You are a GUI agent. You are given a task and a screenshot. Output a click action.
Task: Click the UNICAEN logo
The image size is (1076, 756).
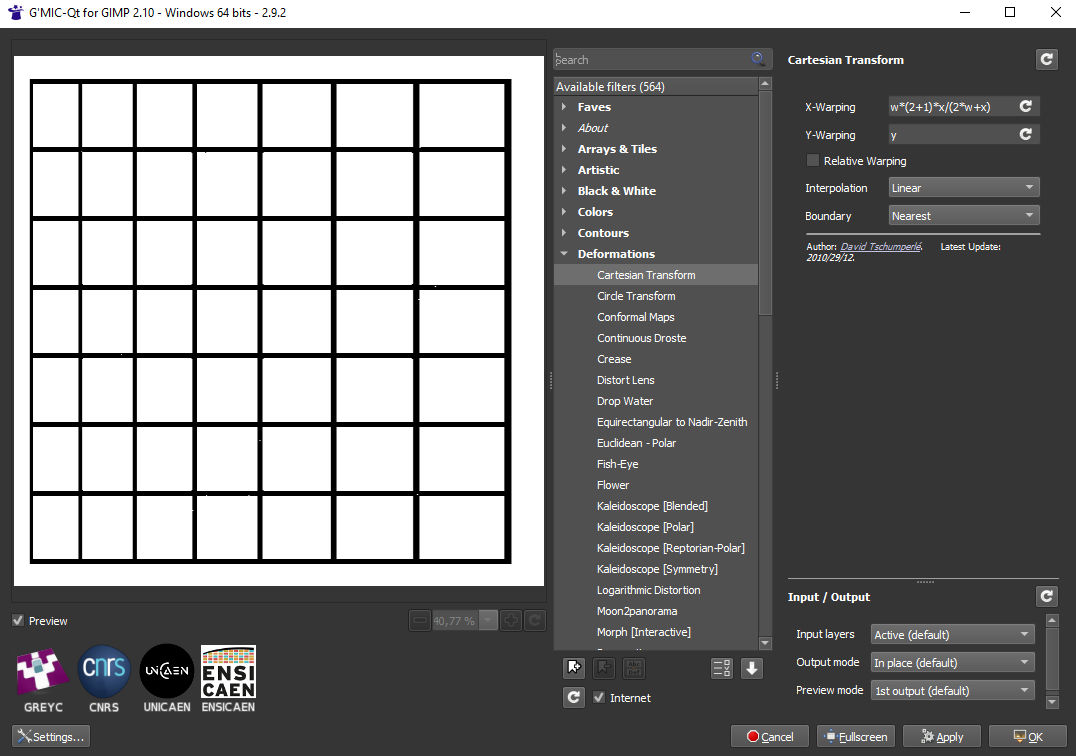pyautogui.click(x=167, y=678)
